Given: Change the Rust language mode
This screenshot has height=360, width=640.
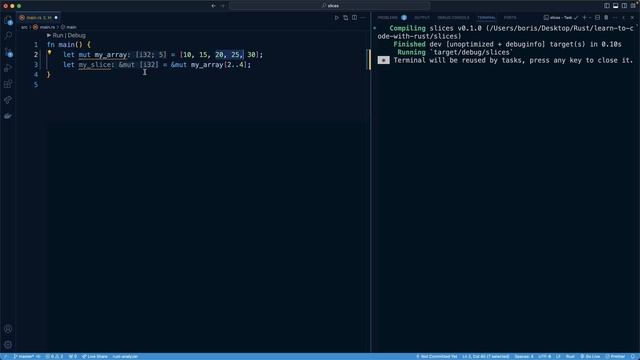Looking at the screenshot, I should click(x=570, y=356).
